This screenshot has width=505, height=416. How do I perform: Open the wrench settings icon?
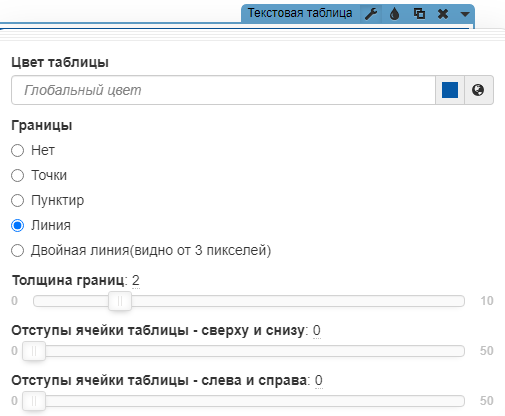[371, 14]
